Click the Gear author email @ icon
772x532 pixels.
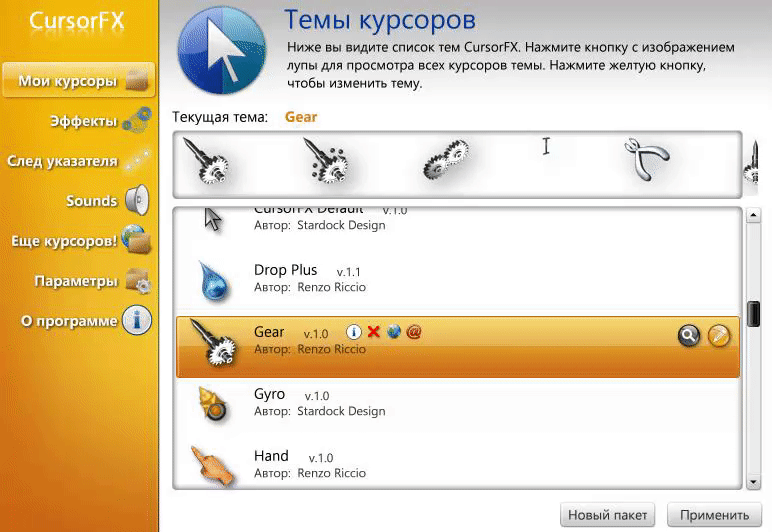(x=414, y=332)
